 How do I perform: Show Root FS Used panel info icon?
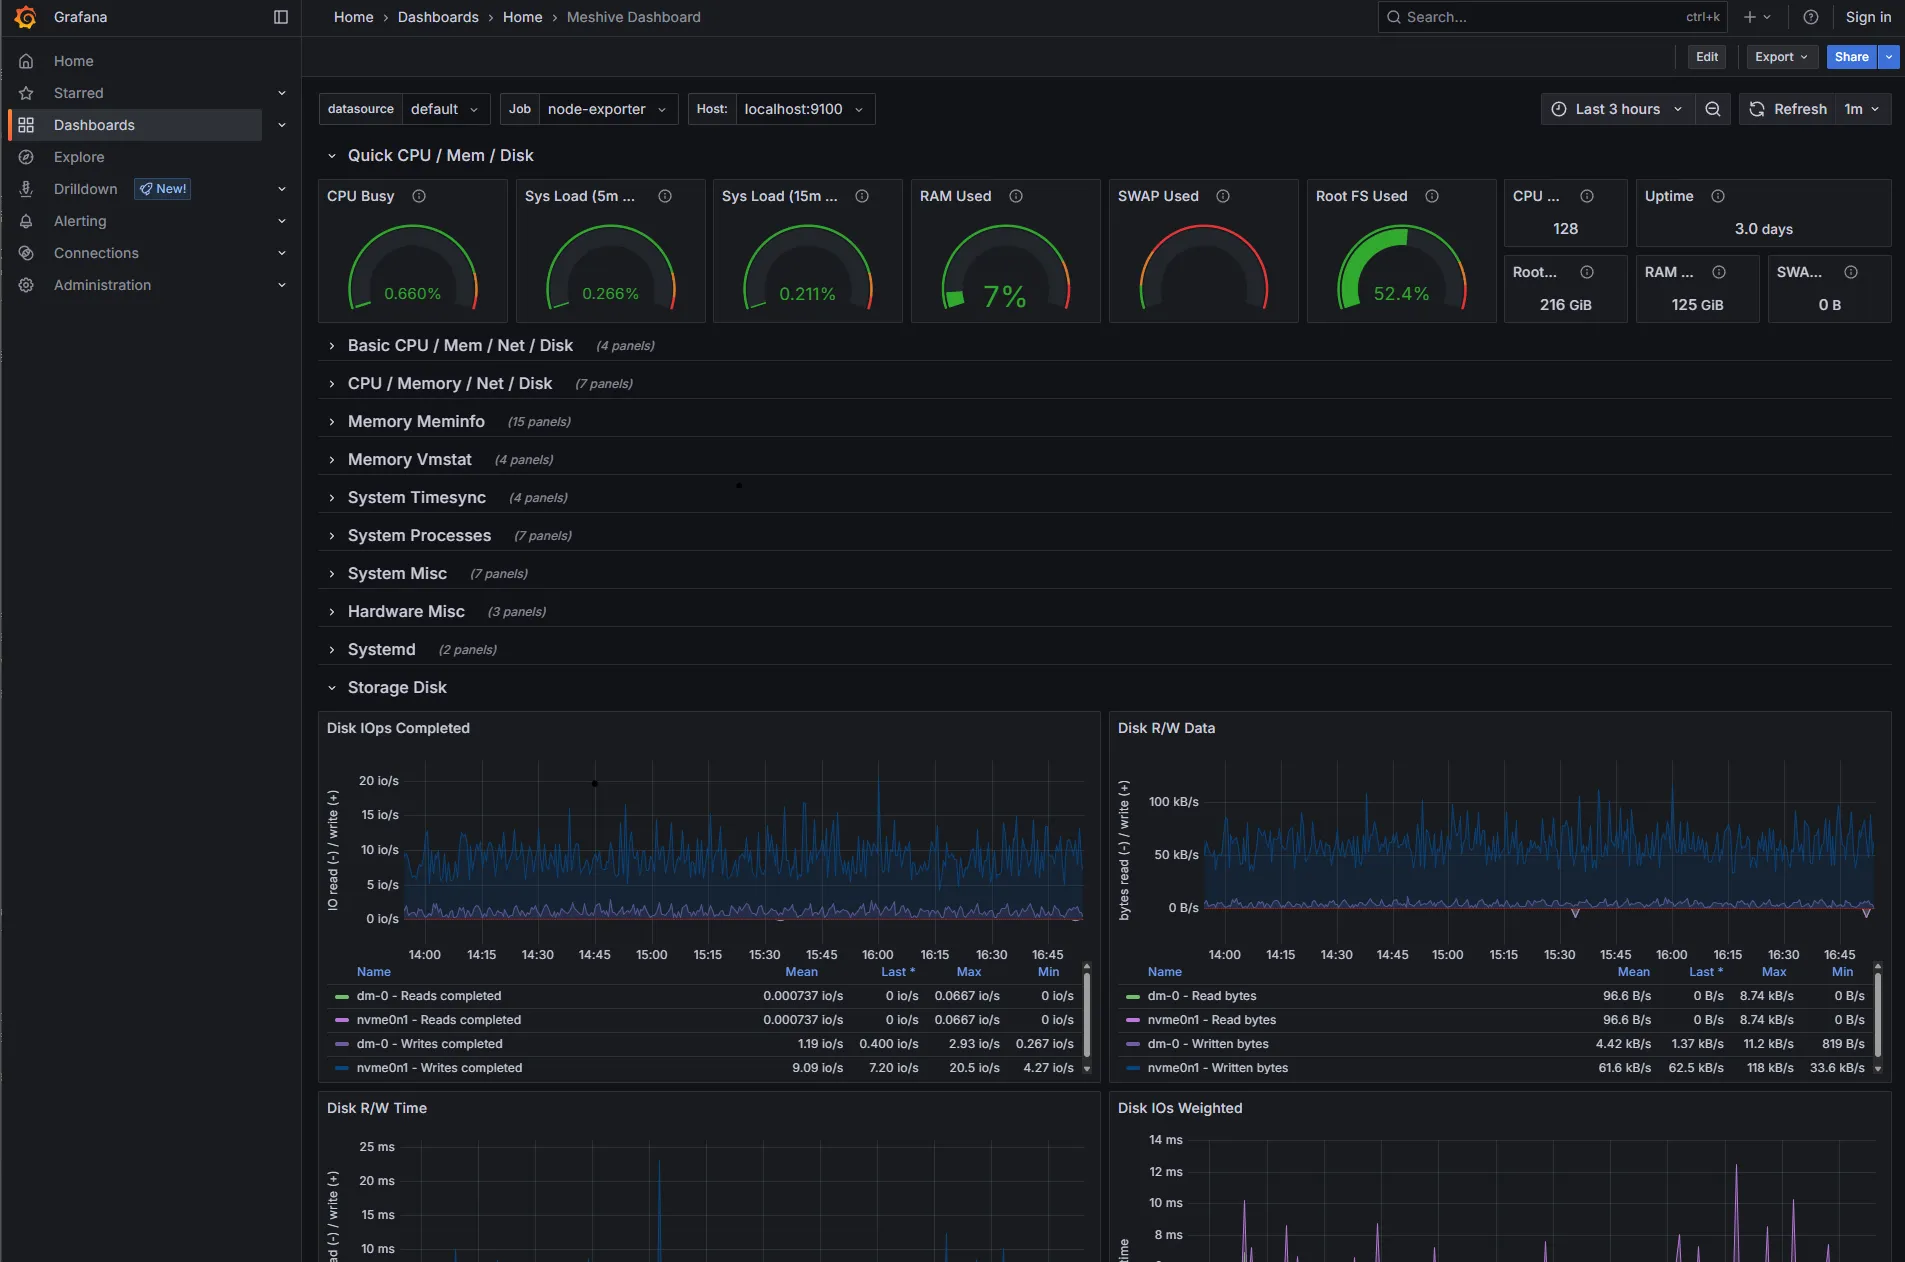point(1432,196)
